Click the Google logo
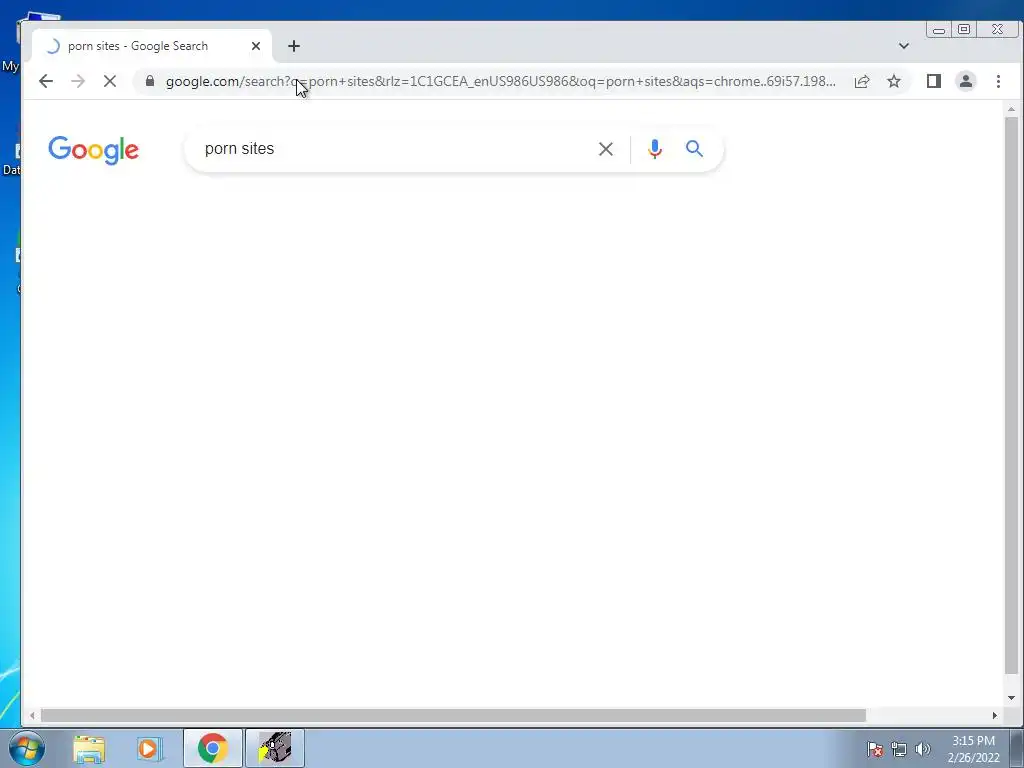The image size is (1024, 768). tap(93, 150)
